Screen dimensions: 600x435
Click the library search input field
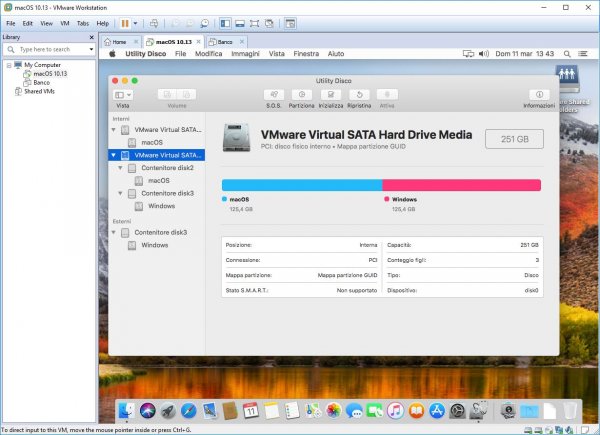(x=44, y=48)
